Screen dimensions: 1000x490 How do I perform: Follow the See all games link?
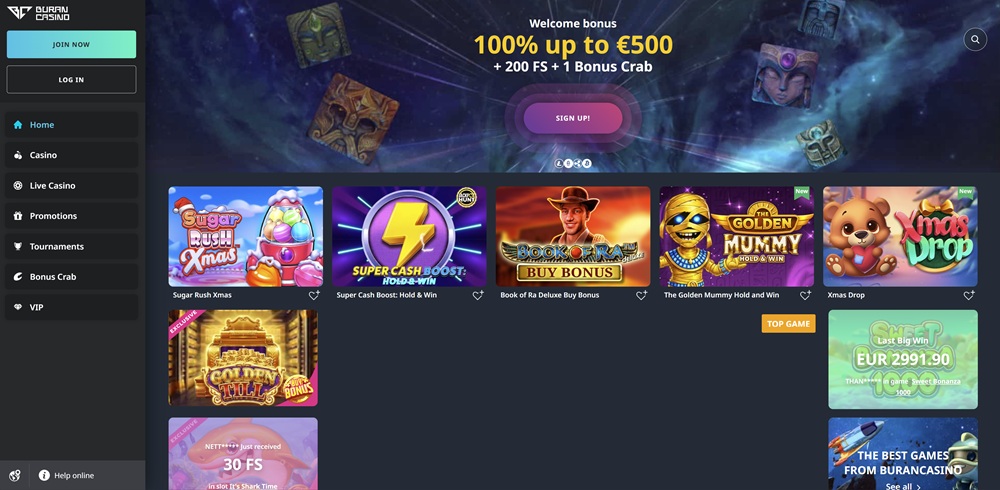point(903,487)
